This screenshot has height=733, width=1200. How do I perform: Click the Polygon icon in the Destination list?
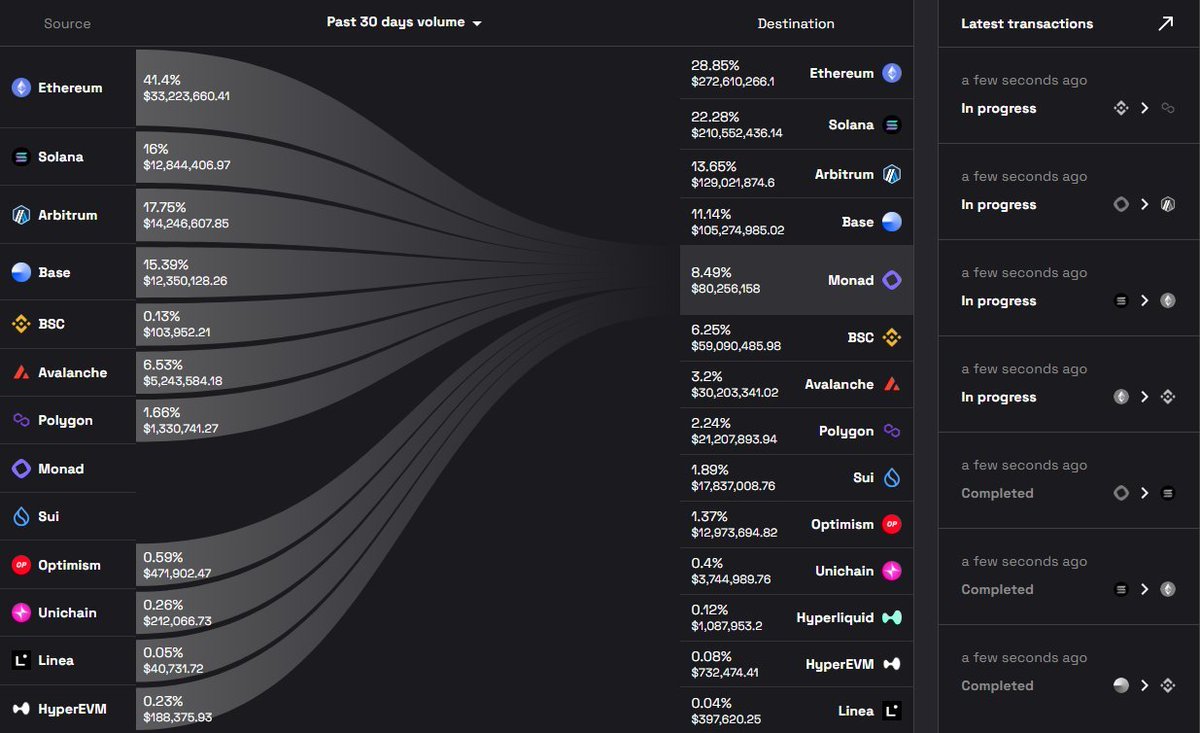pyautogui.click(x=892, y=431)
